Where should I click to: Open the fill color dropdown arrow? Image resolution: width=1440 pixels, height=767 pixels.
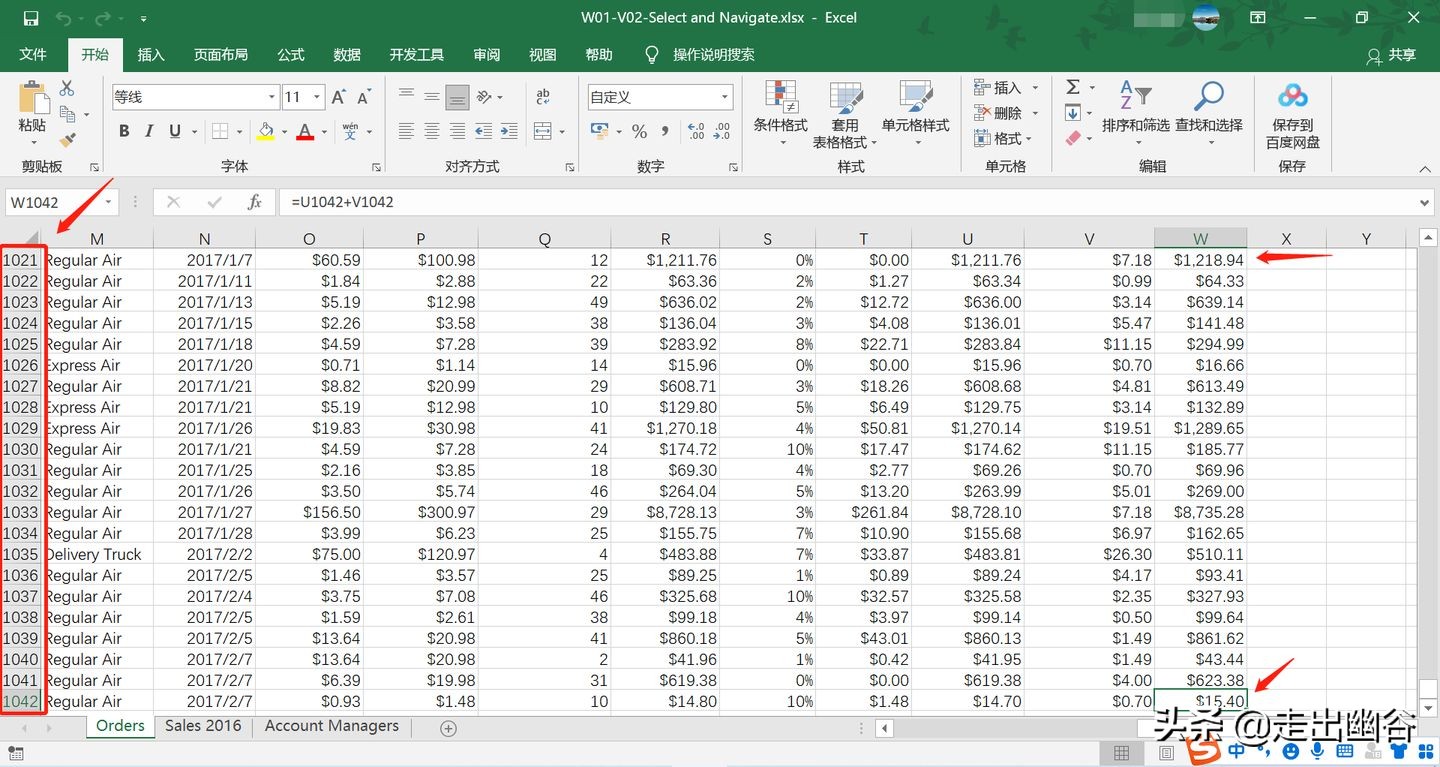point(284,132)
